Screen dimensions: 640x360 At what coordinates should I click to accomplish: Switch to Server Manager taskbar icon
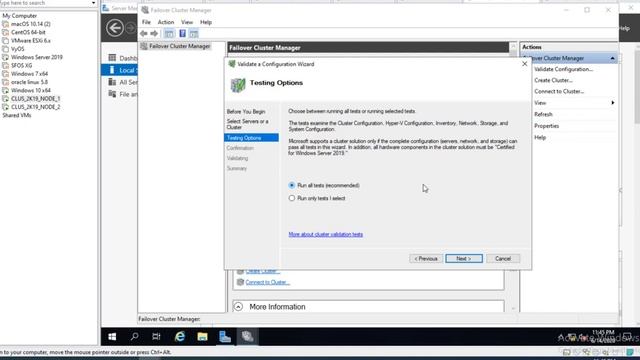[225, 337]
